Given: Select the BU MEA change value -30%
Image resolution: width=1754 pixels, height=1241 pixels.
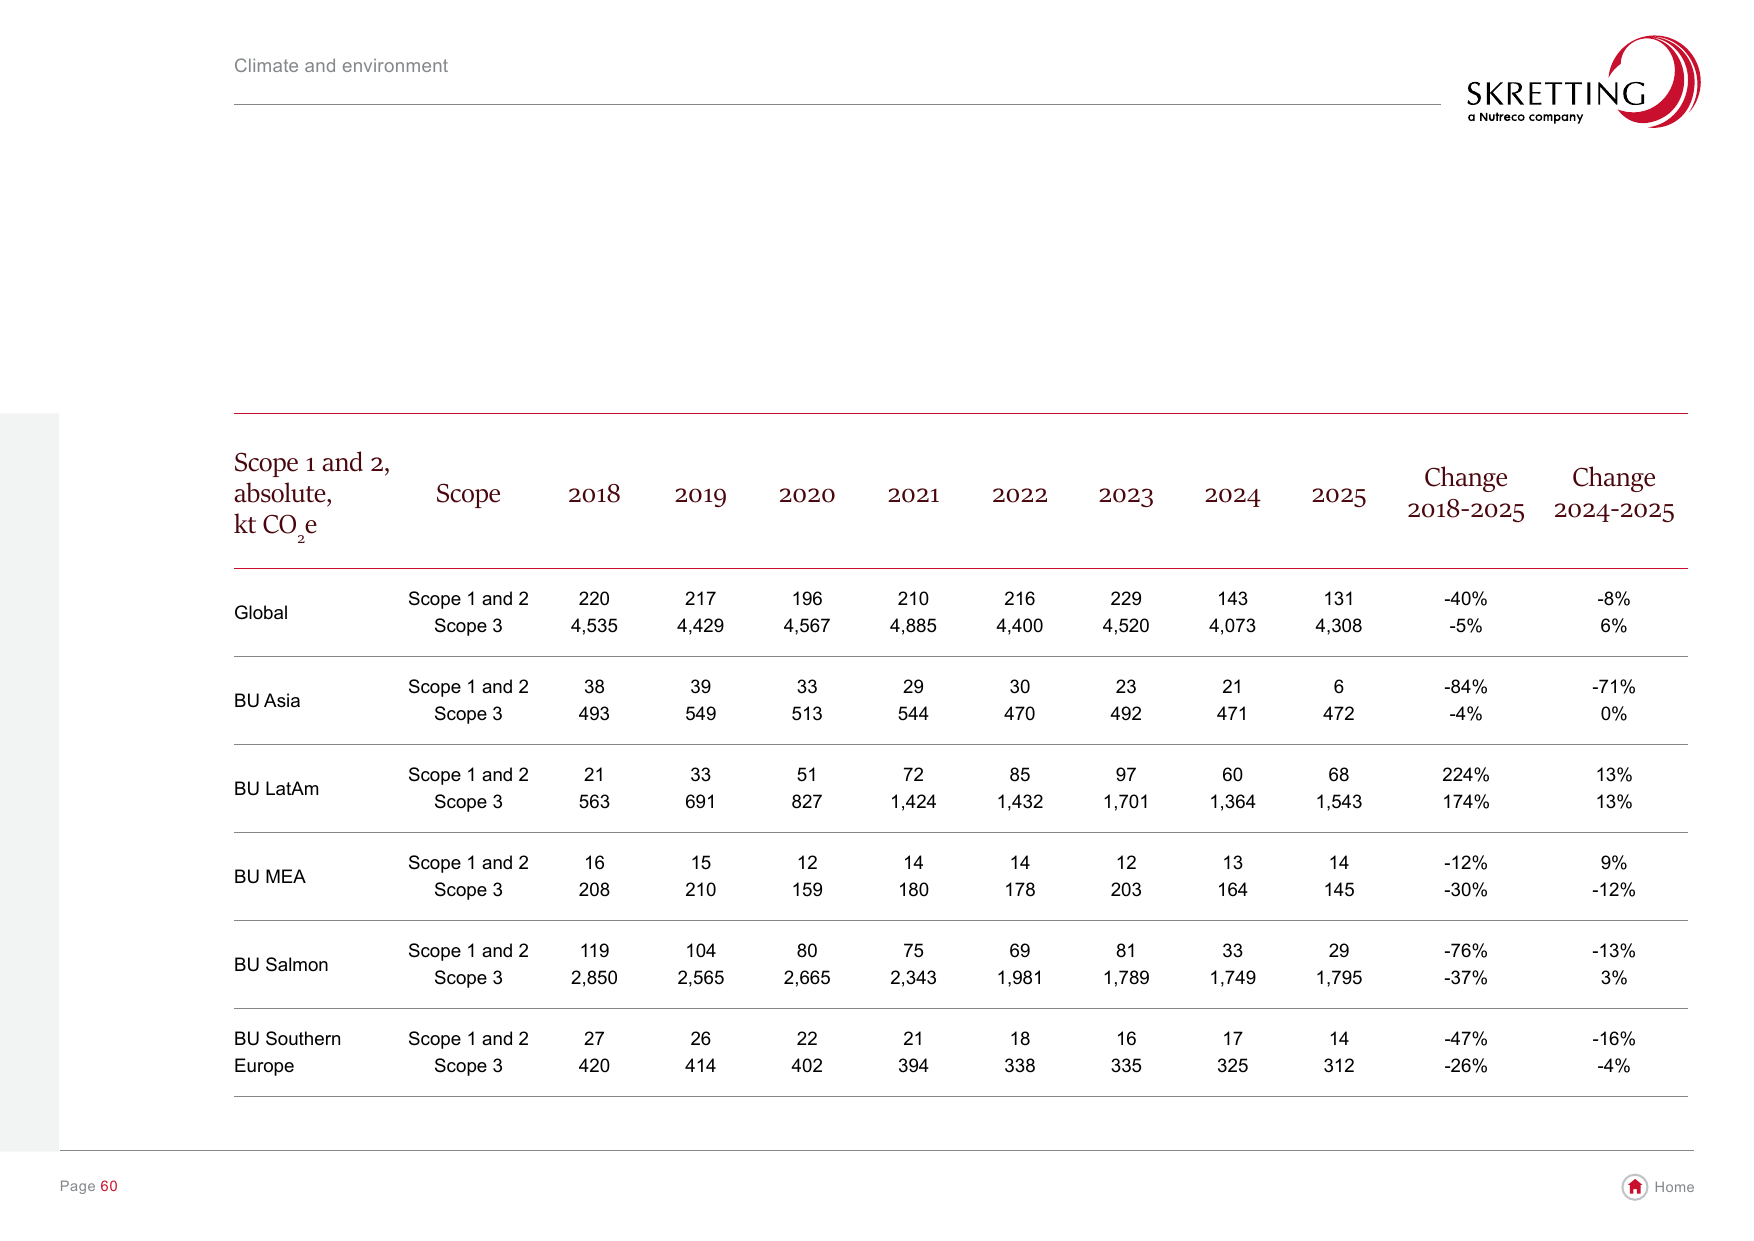Looking at the screenshot, I should pyautogui.click(x=1466, y=890).
